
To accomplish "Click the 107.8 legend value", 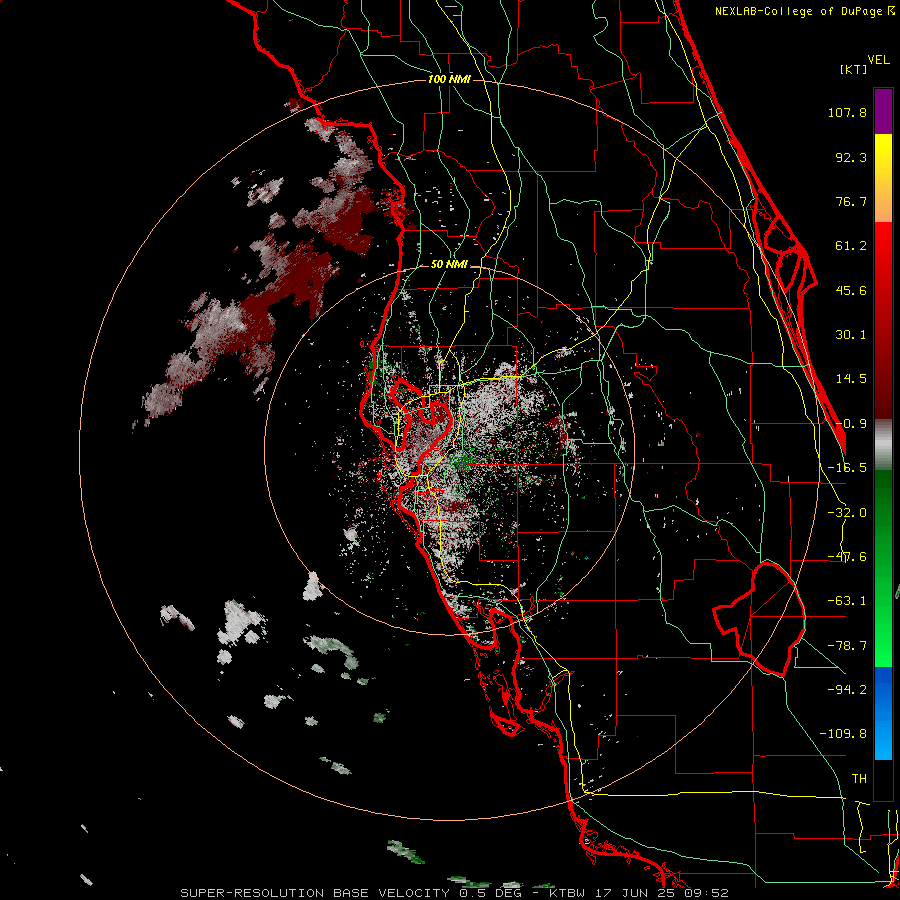I will coord(847,112).
